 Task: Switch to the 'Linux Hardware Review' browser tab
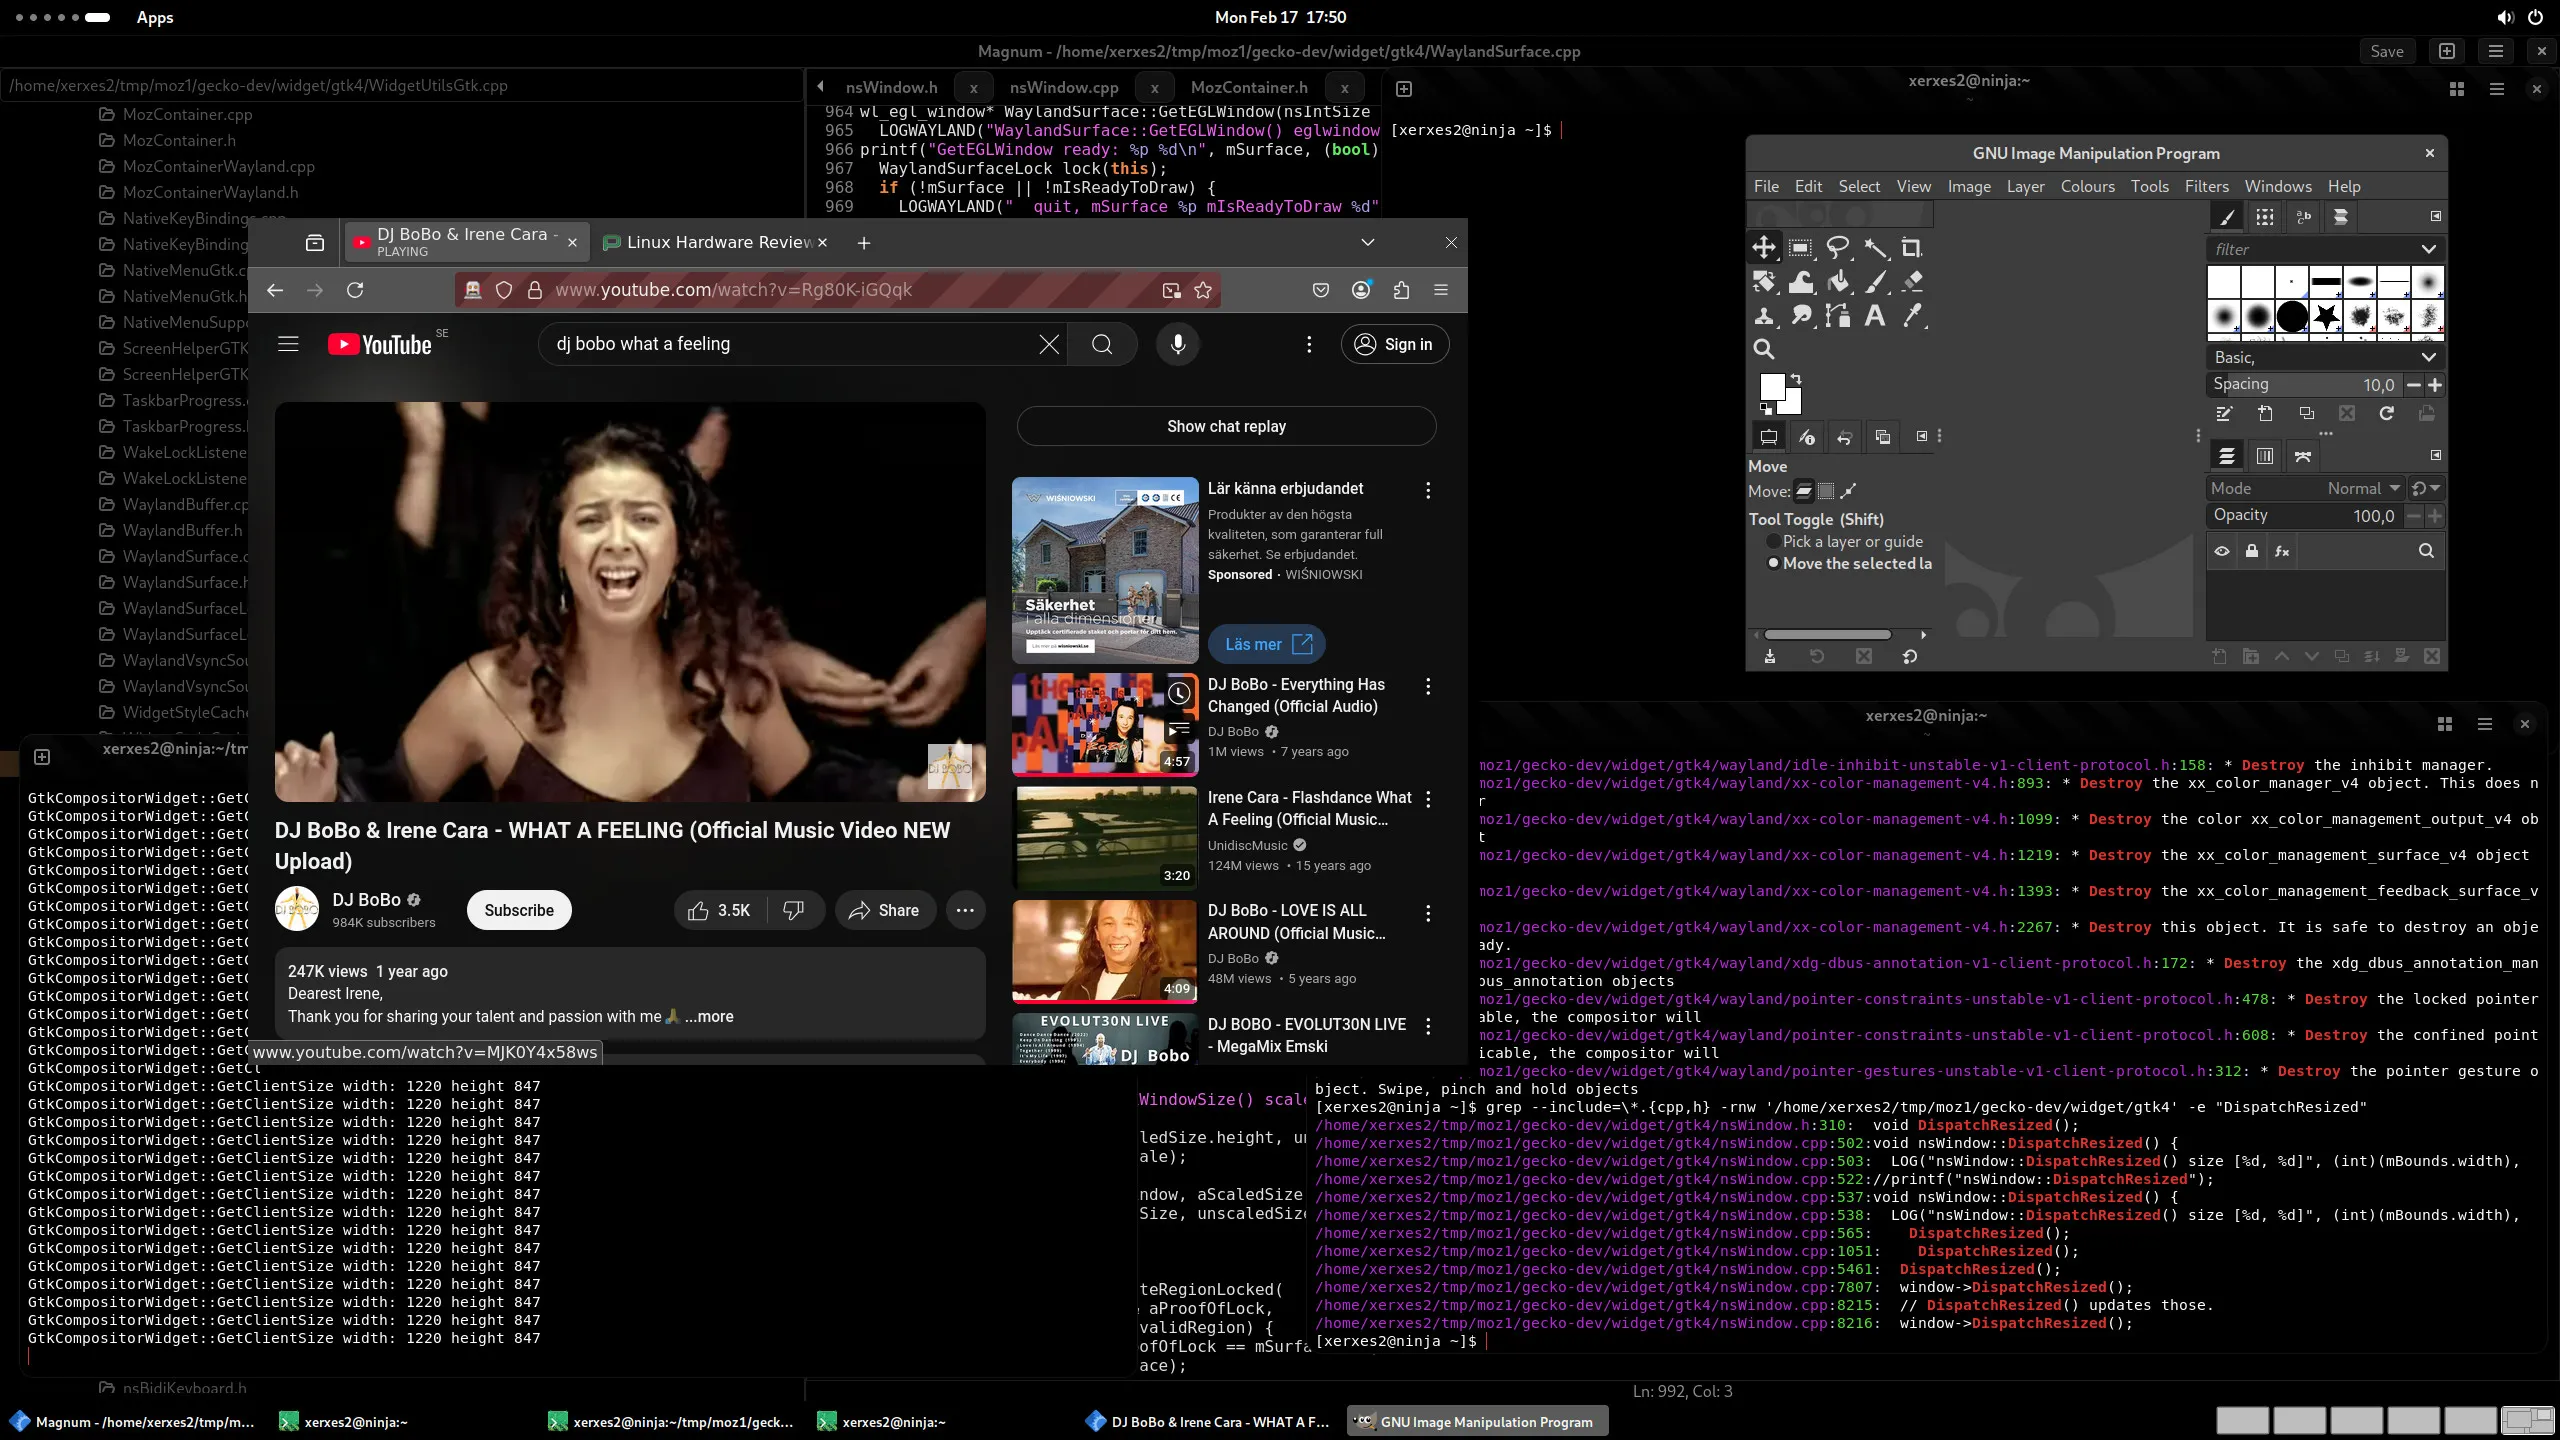(x=716, y=242)
